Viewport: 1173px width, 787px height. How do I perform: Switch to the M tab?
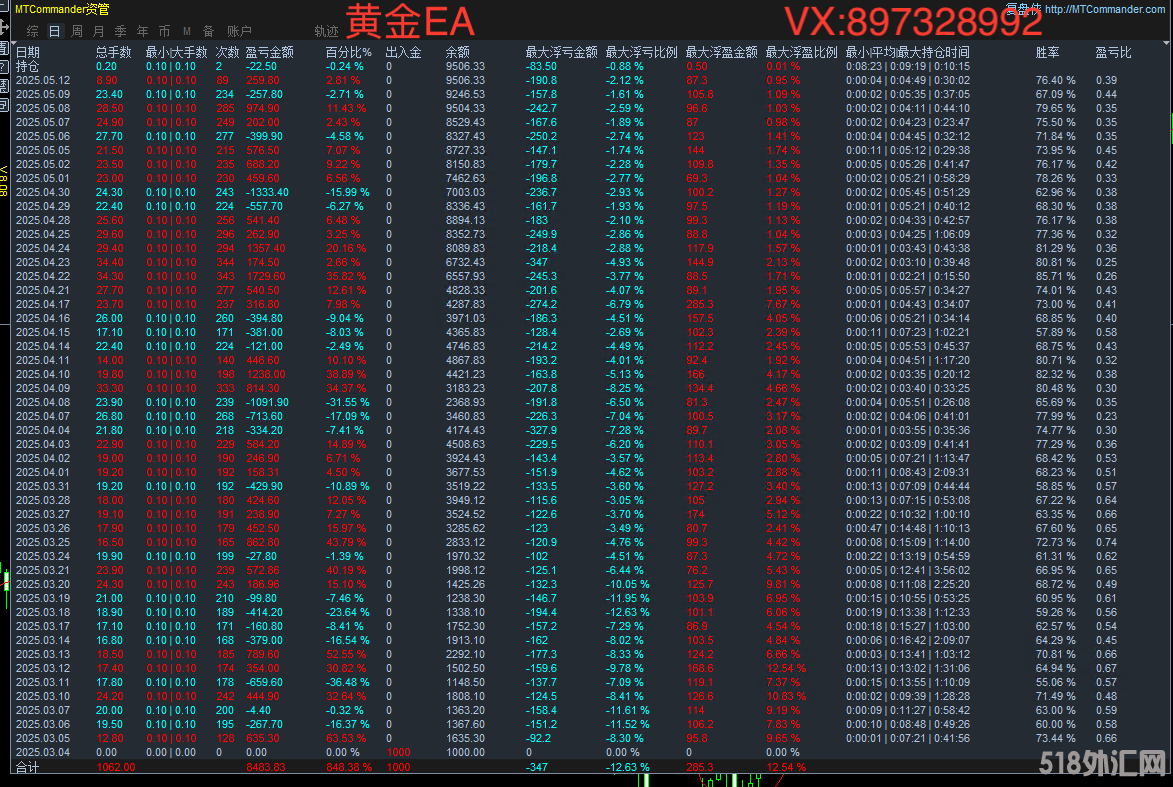187,31
